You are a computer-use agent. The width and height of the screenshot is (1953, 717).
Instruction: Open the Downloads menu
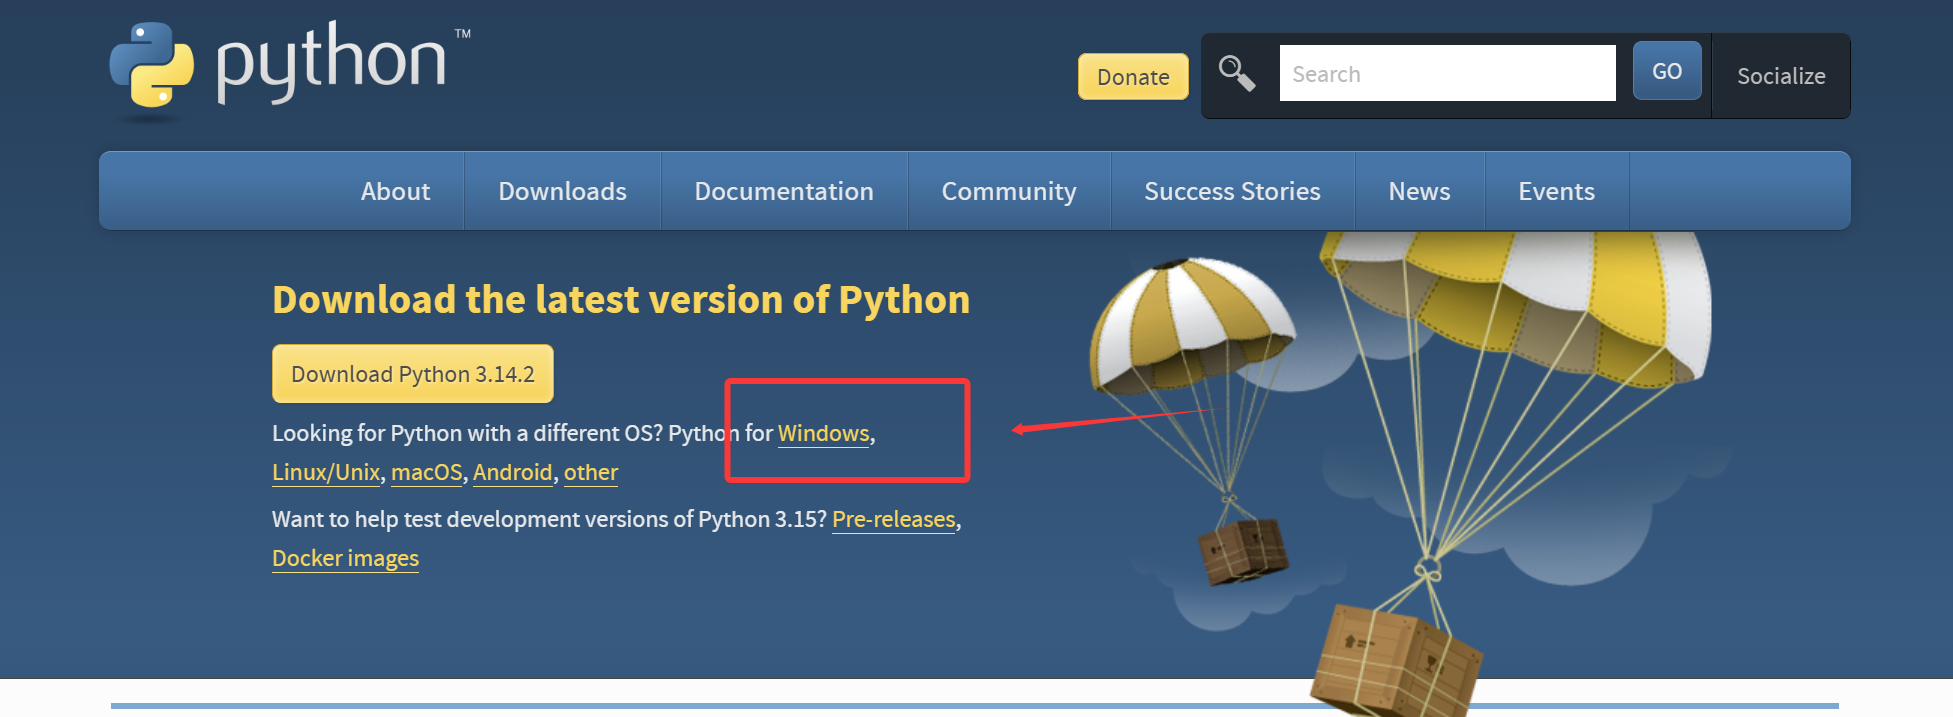(x=563, y=191)
